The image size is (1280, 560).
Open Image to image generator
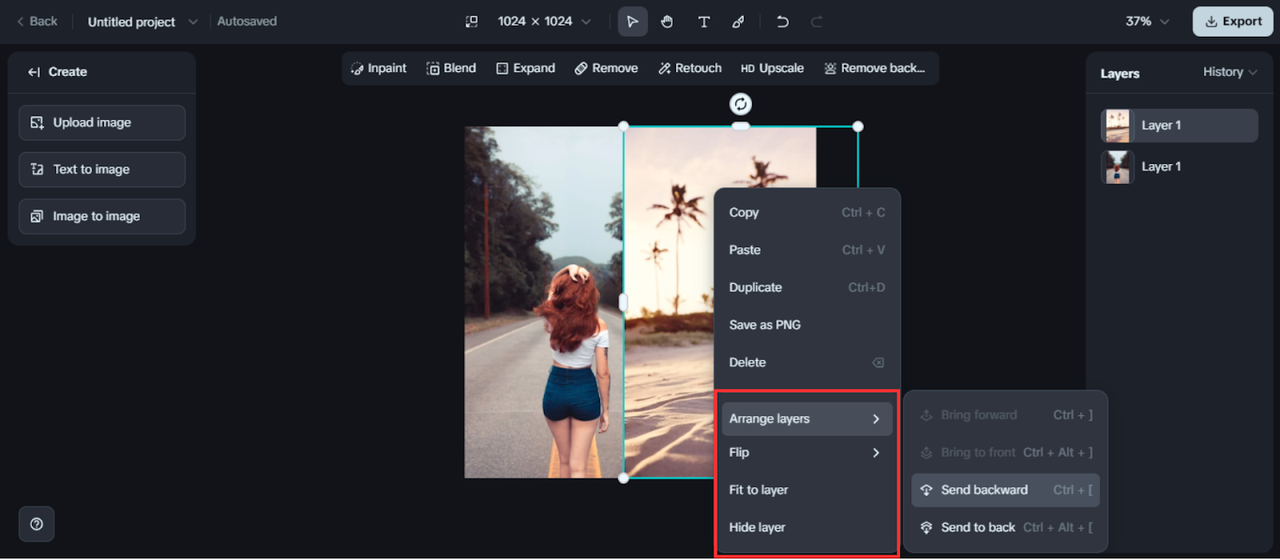[x=102, y=216]
